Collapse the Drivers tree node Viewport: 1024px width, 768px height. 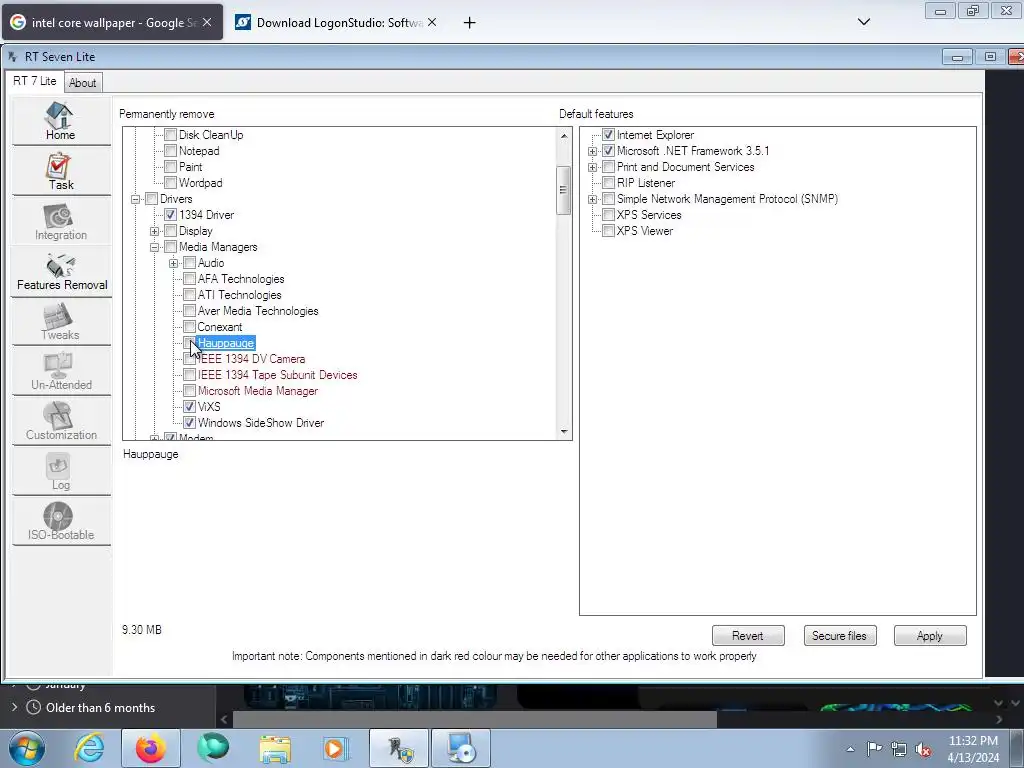click(136, 199)
